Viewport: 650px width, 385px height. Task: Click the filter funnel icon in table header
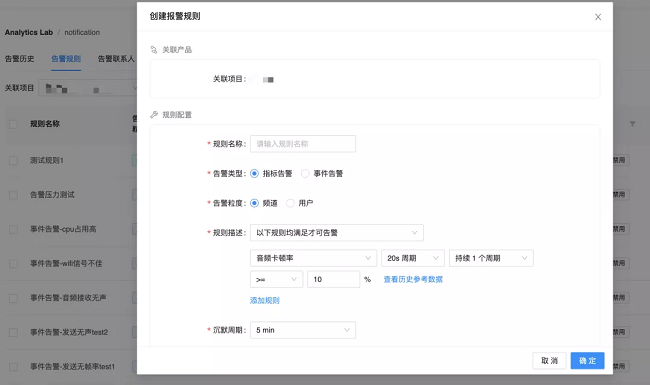click(x=632, y=123)
